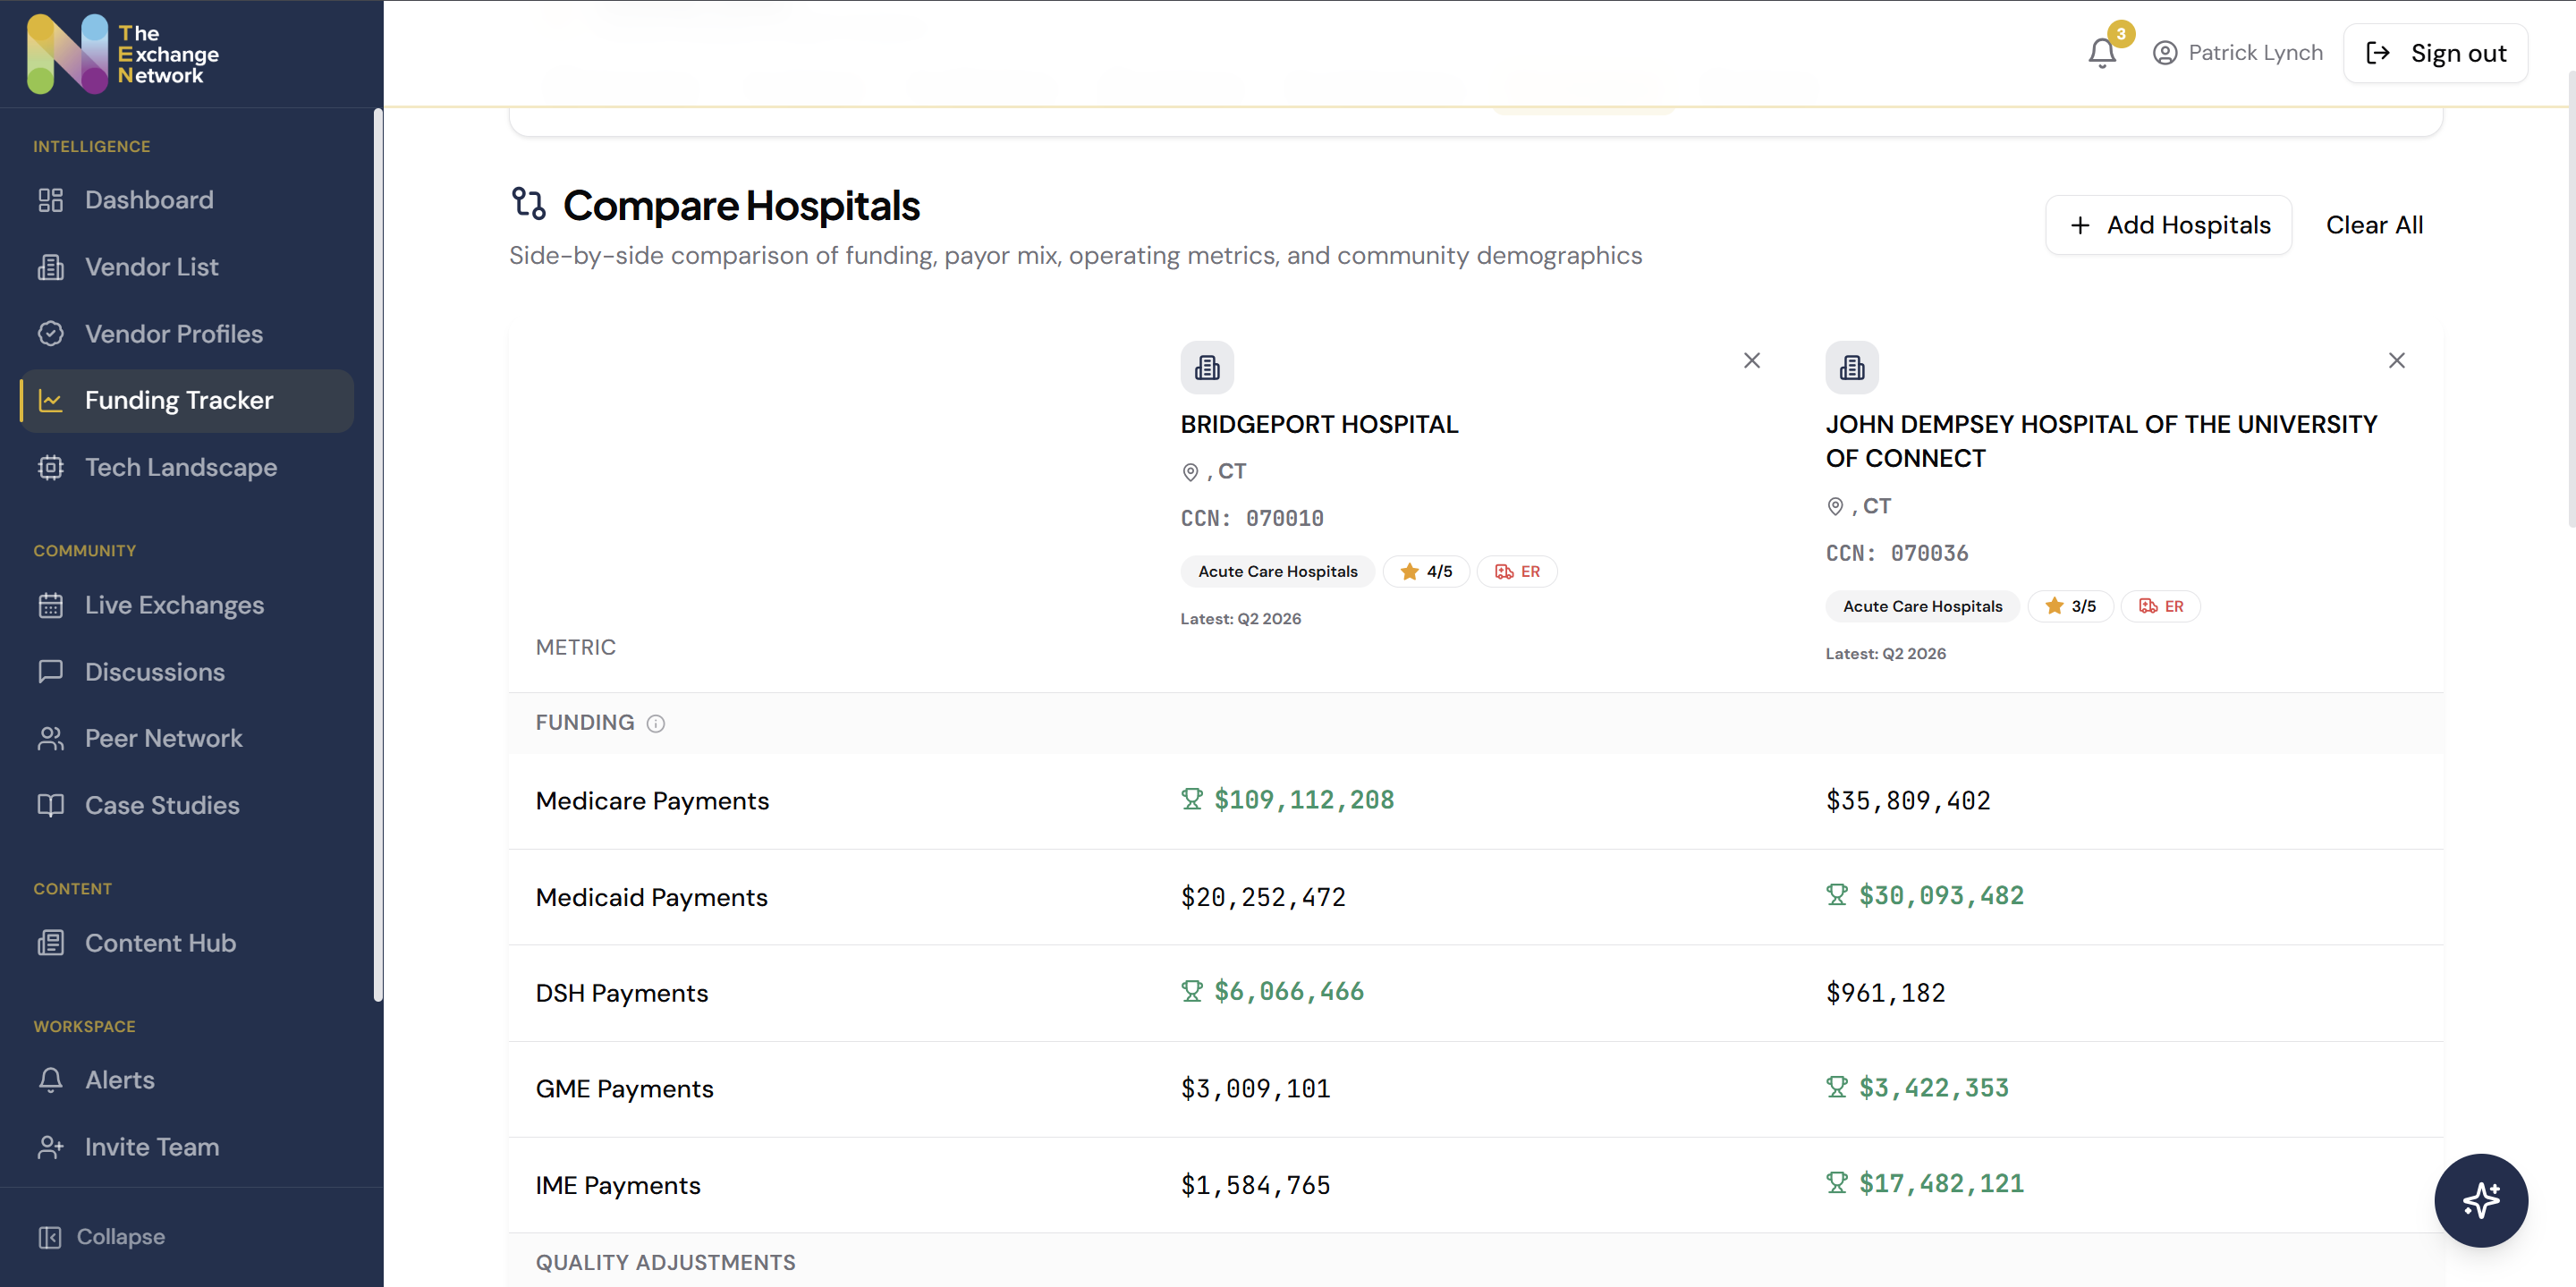Screen dimensions: 2576x1287
Task: Open Live Exchanges
Action: tap(187, 605)
